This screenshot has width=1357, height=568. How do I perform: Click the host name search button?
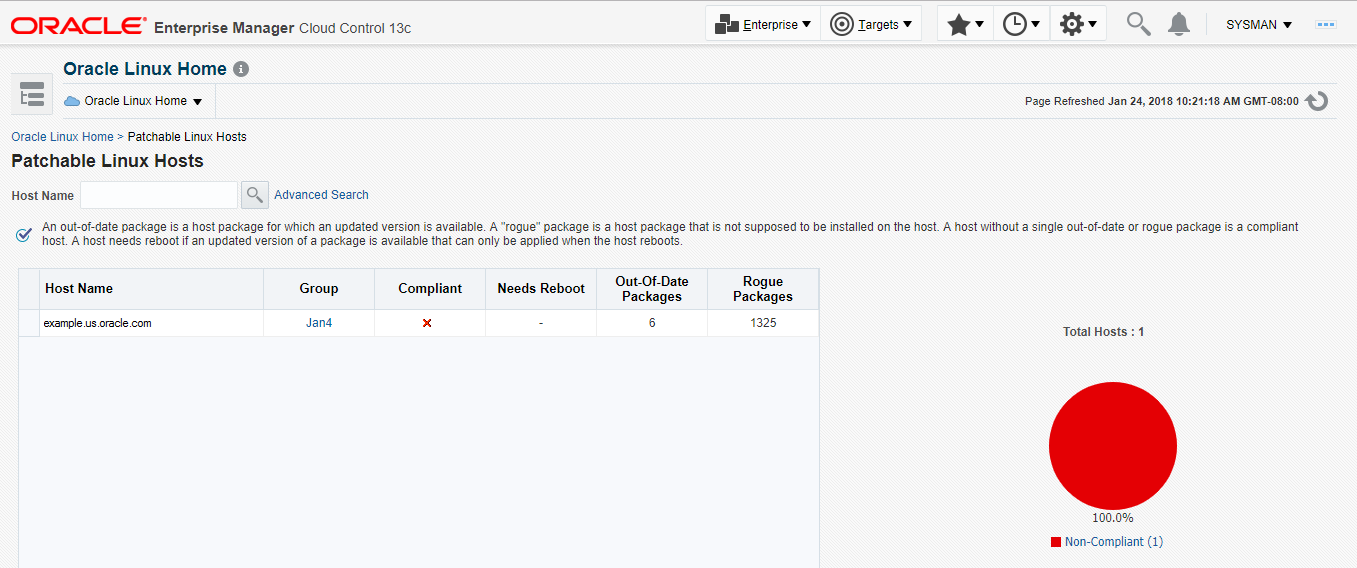255,195
